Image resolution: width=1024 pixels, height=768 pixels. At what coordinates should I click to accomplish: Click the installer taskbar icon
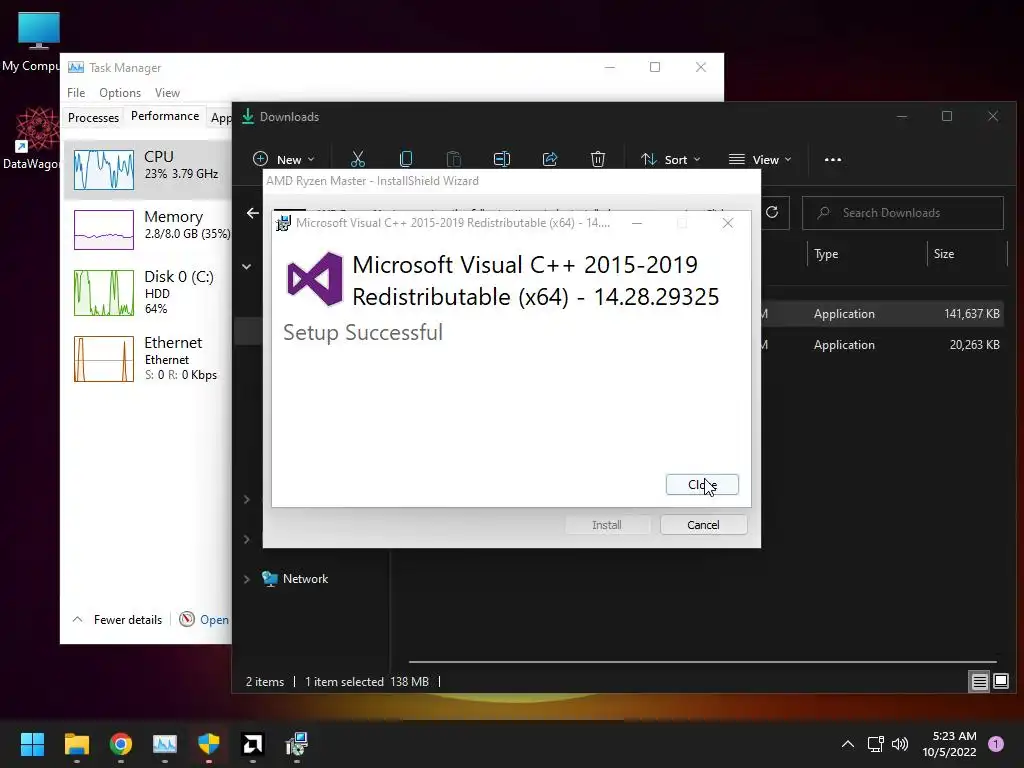[x=296, y=744]
